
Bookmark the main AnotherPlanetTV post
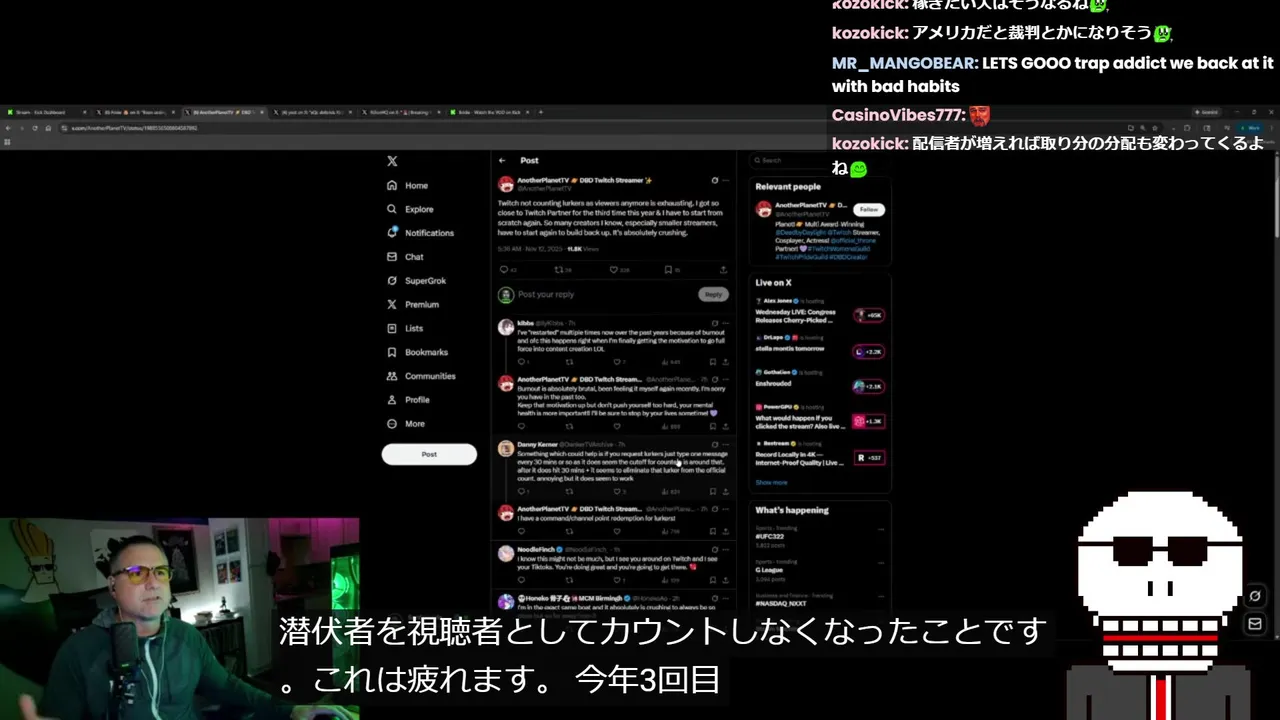click(669, 269)
